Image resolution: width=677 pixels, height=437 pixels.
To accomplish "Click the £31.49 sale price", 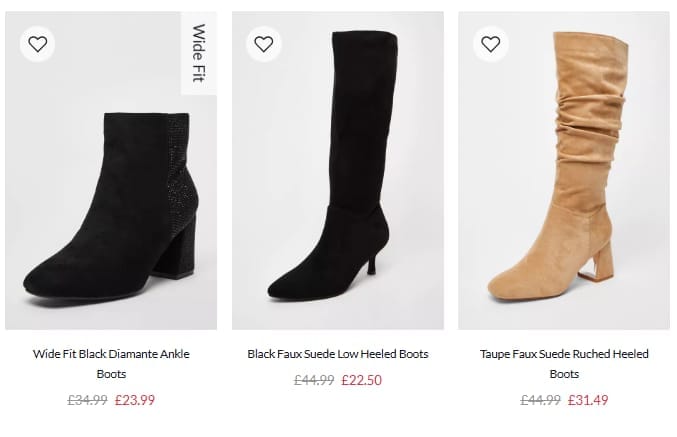I will [x=588, y=400].
